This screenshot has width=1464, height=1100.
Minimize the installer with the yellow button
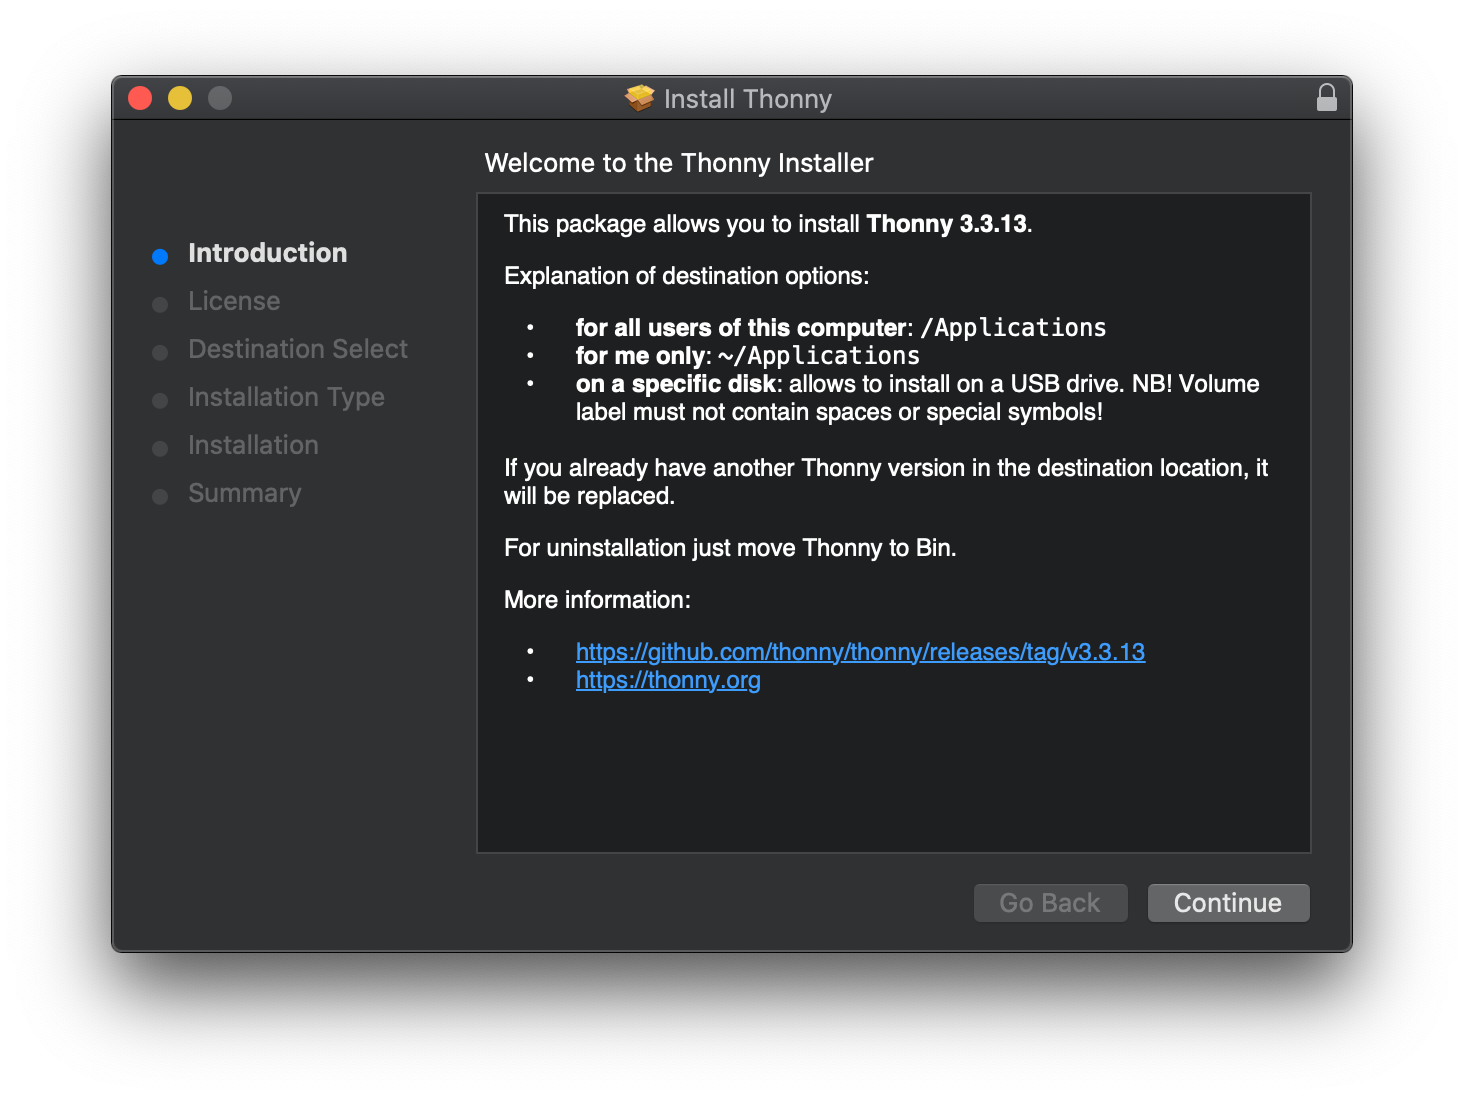click(180, 98)
